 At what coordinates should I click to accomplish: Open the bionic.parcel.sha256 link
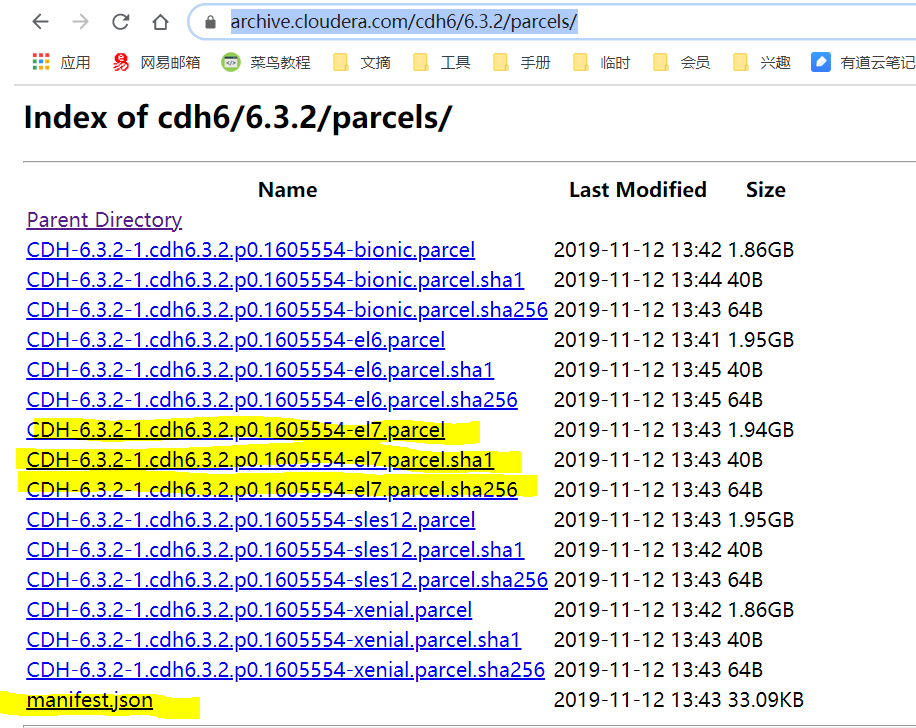287,310
